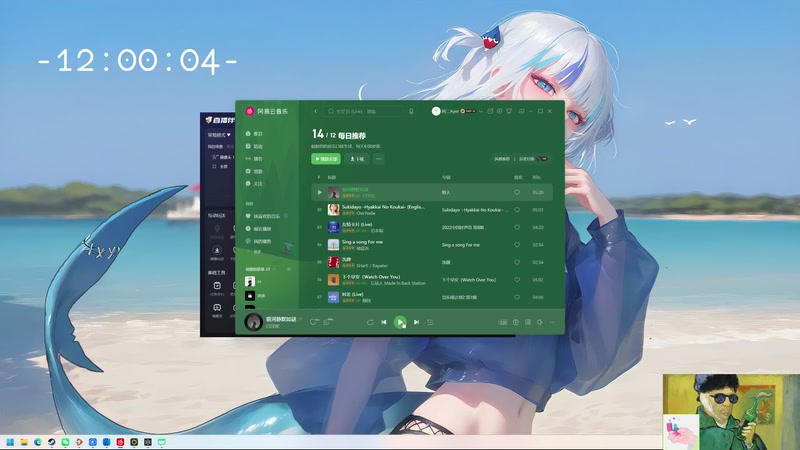Select the fourth sidebar navigation item

(x=255, y=171)
